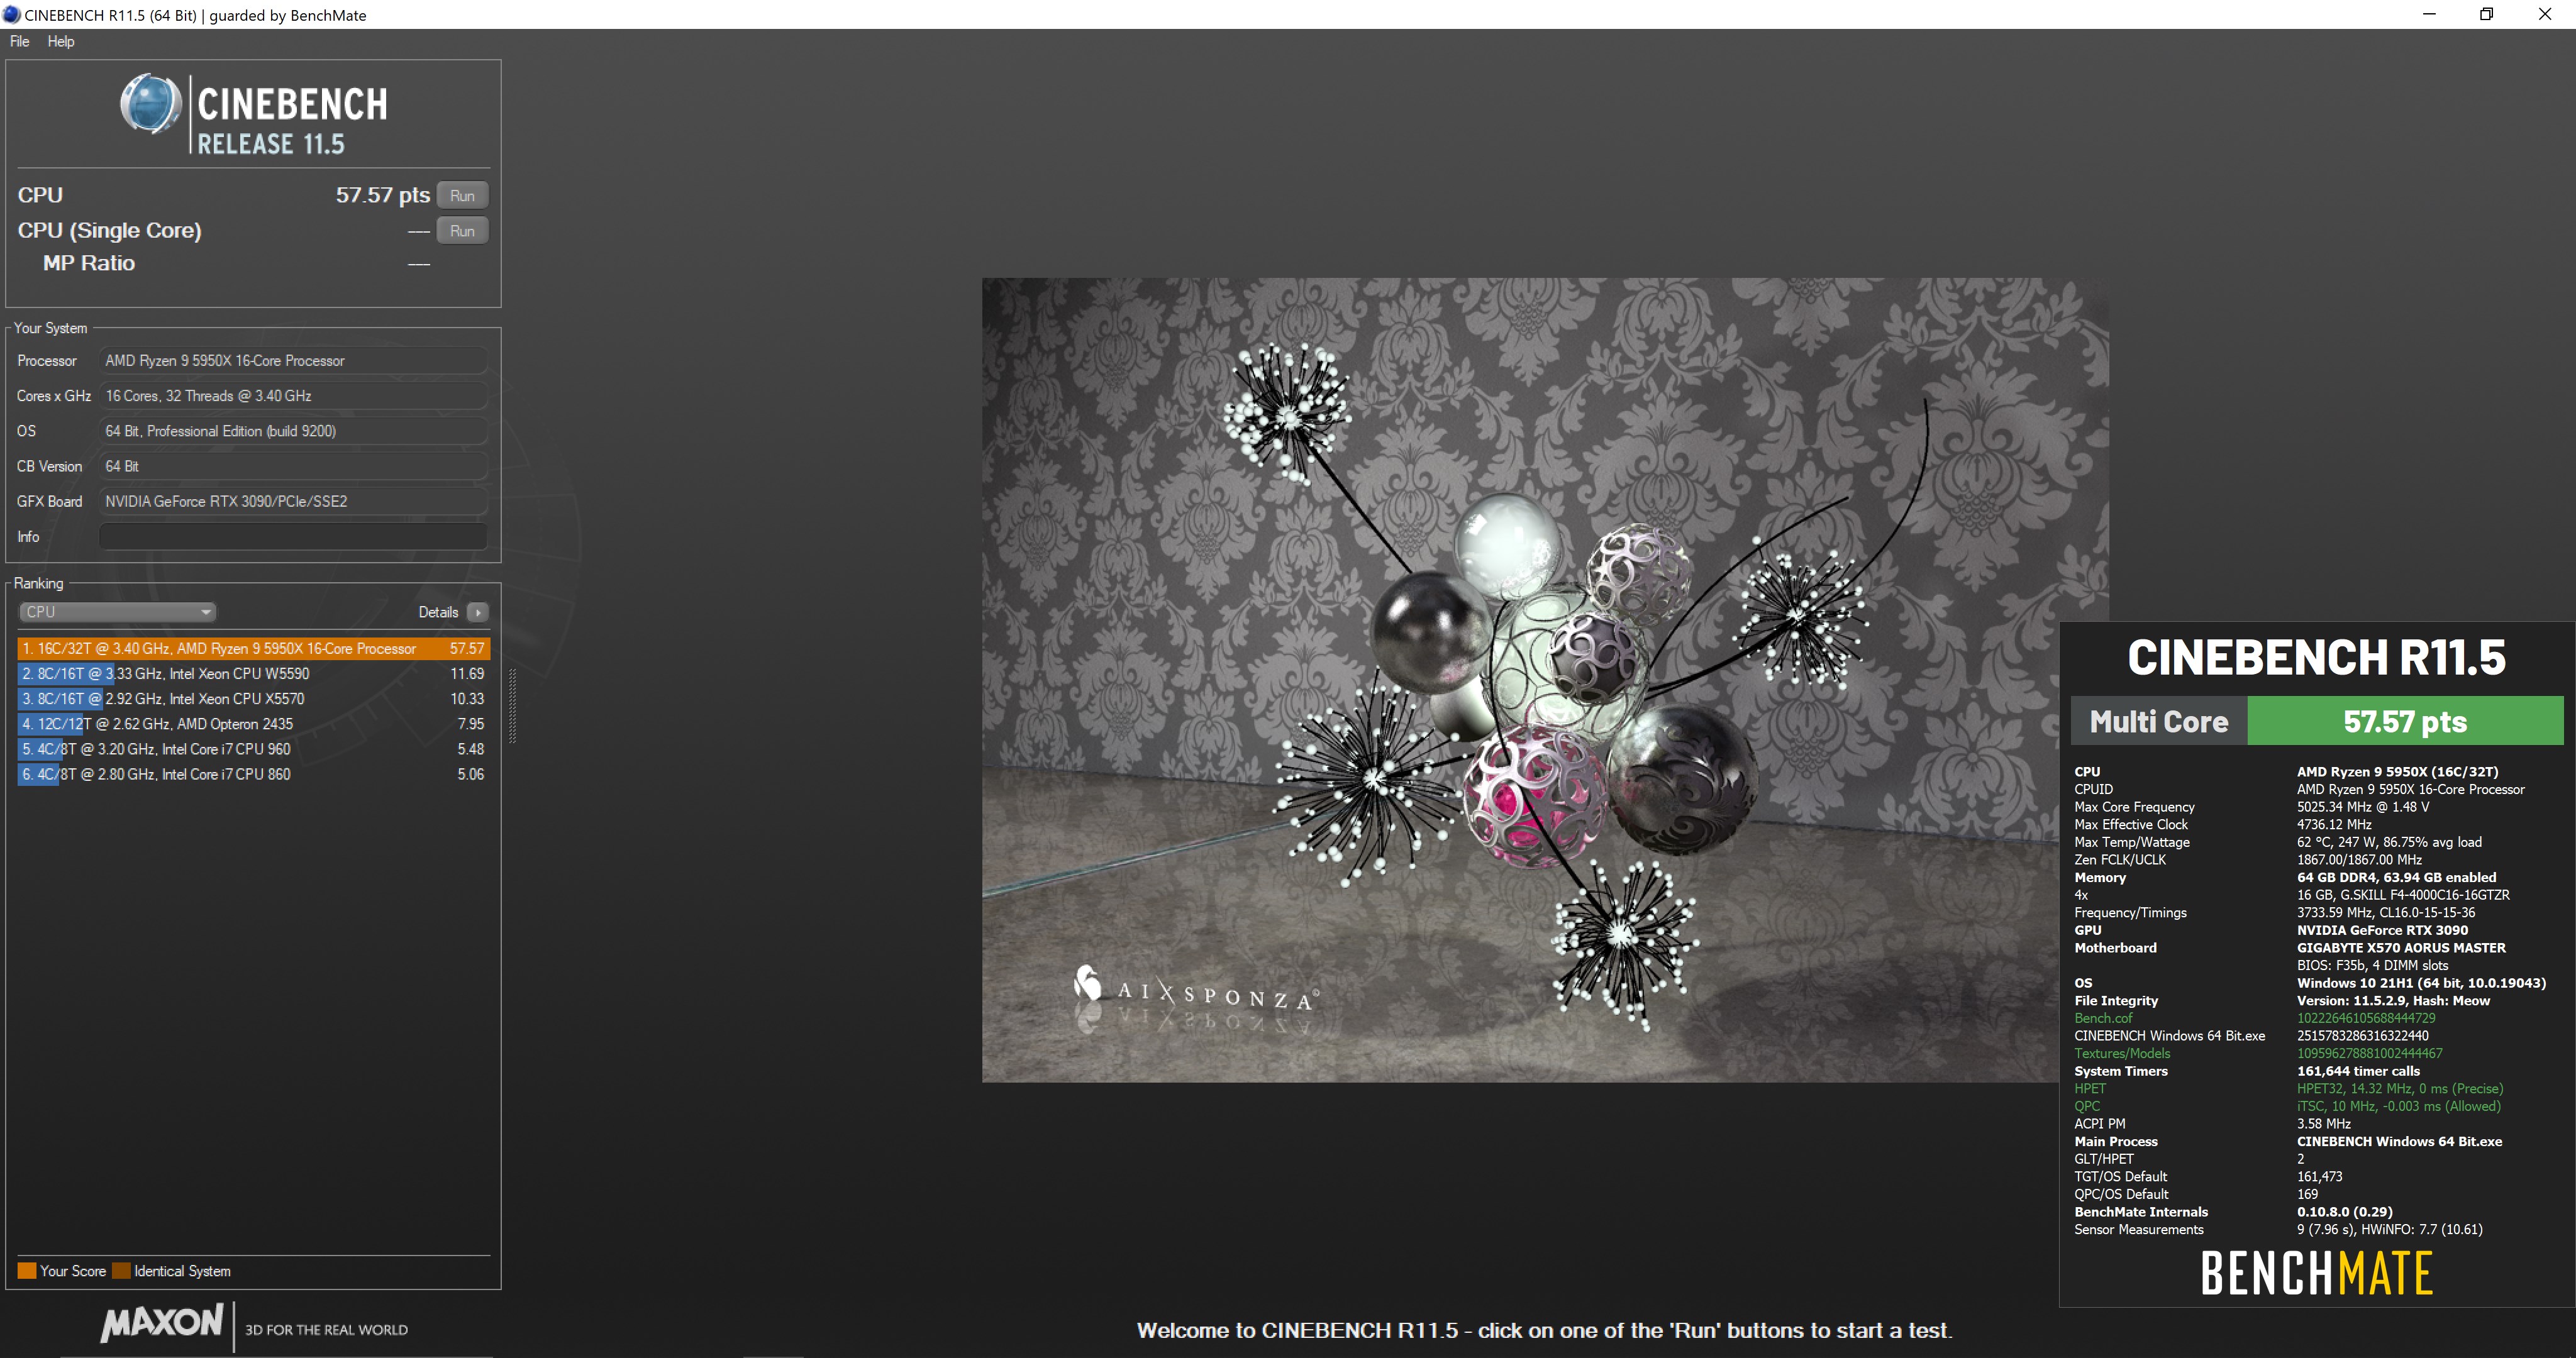This screenshot has height=1358, width=2576.
Task: Select ranking row Intel Core i7 CPU 960
Action: 253,749
